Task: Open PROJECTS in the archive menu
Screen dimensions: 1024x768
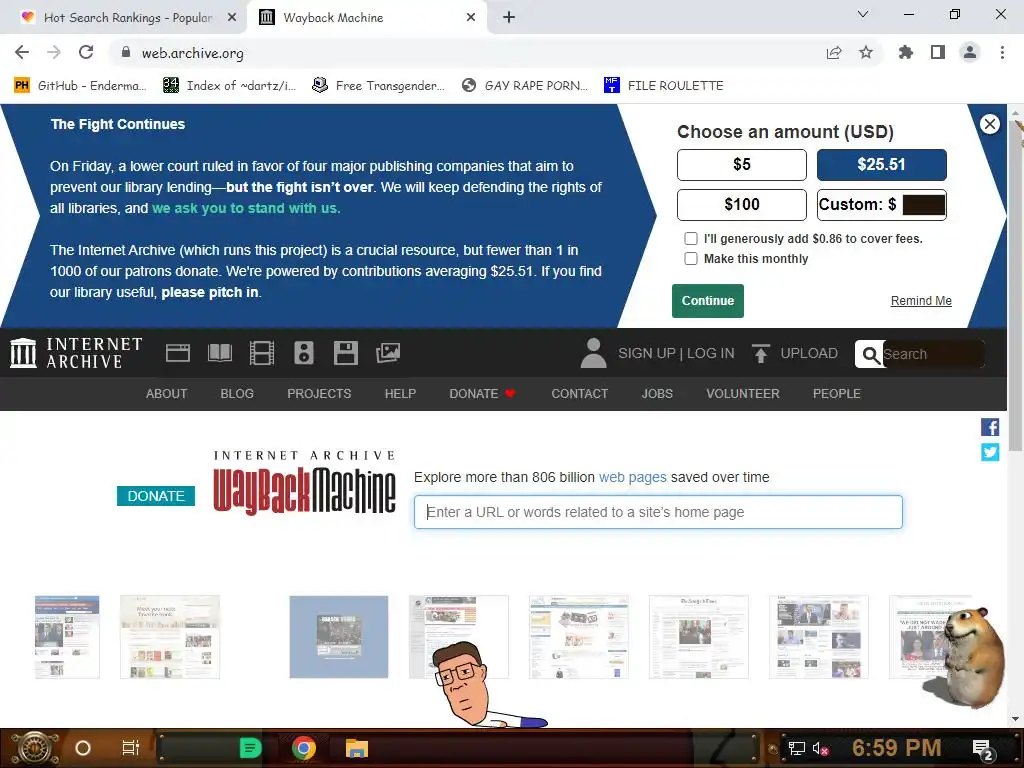Action: (x=319, y=394)
